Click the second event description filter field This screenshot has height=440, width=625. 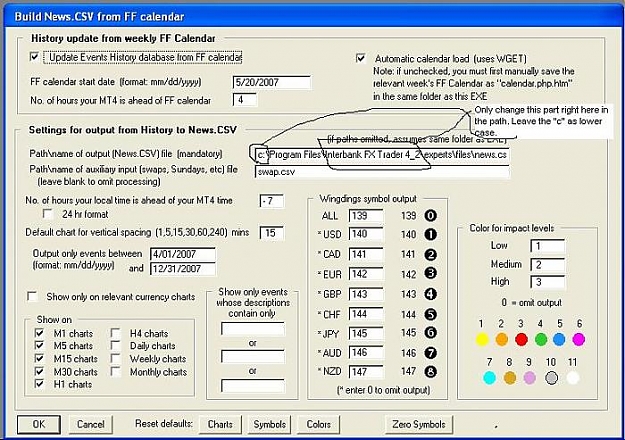click(253, 356)
